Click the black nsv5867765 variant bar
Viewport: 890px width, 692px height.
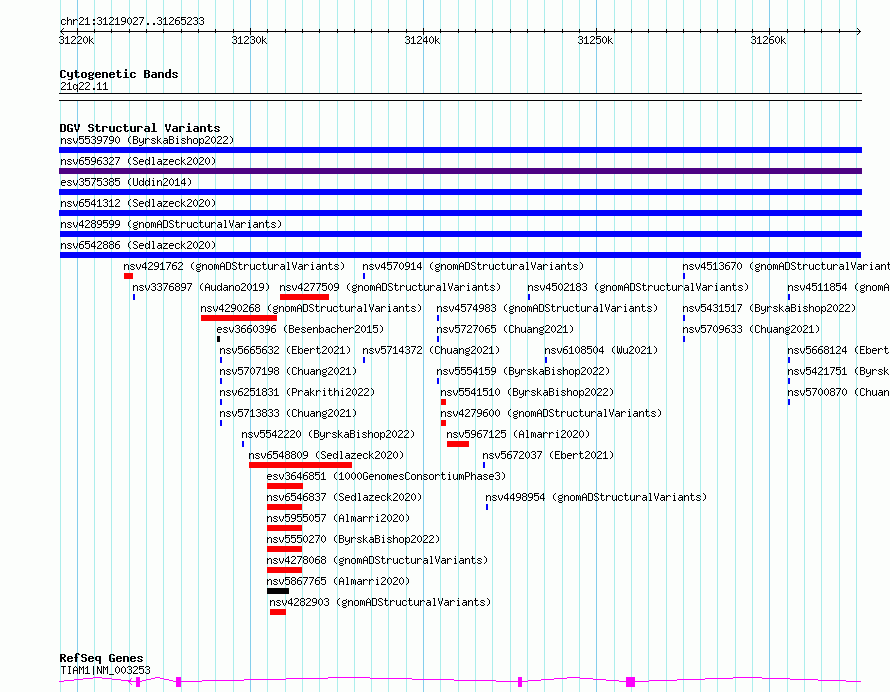pyautogui.click(x=278, y=591)
